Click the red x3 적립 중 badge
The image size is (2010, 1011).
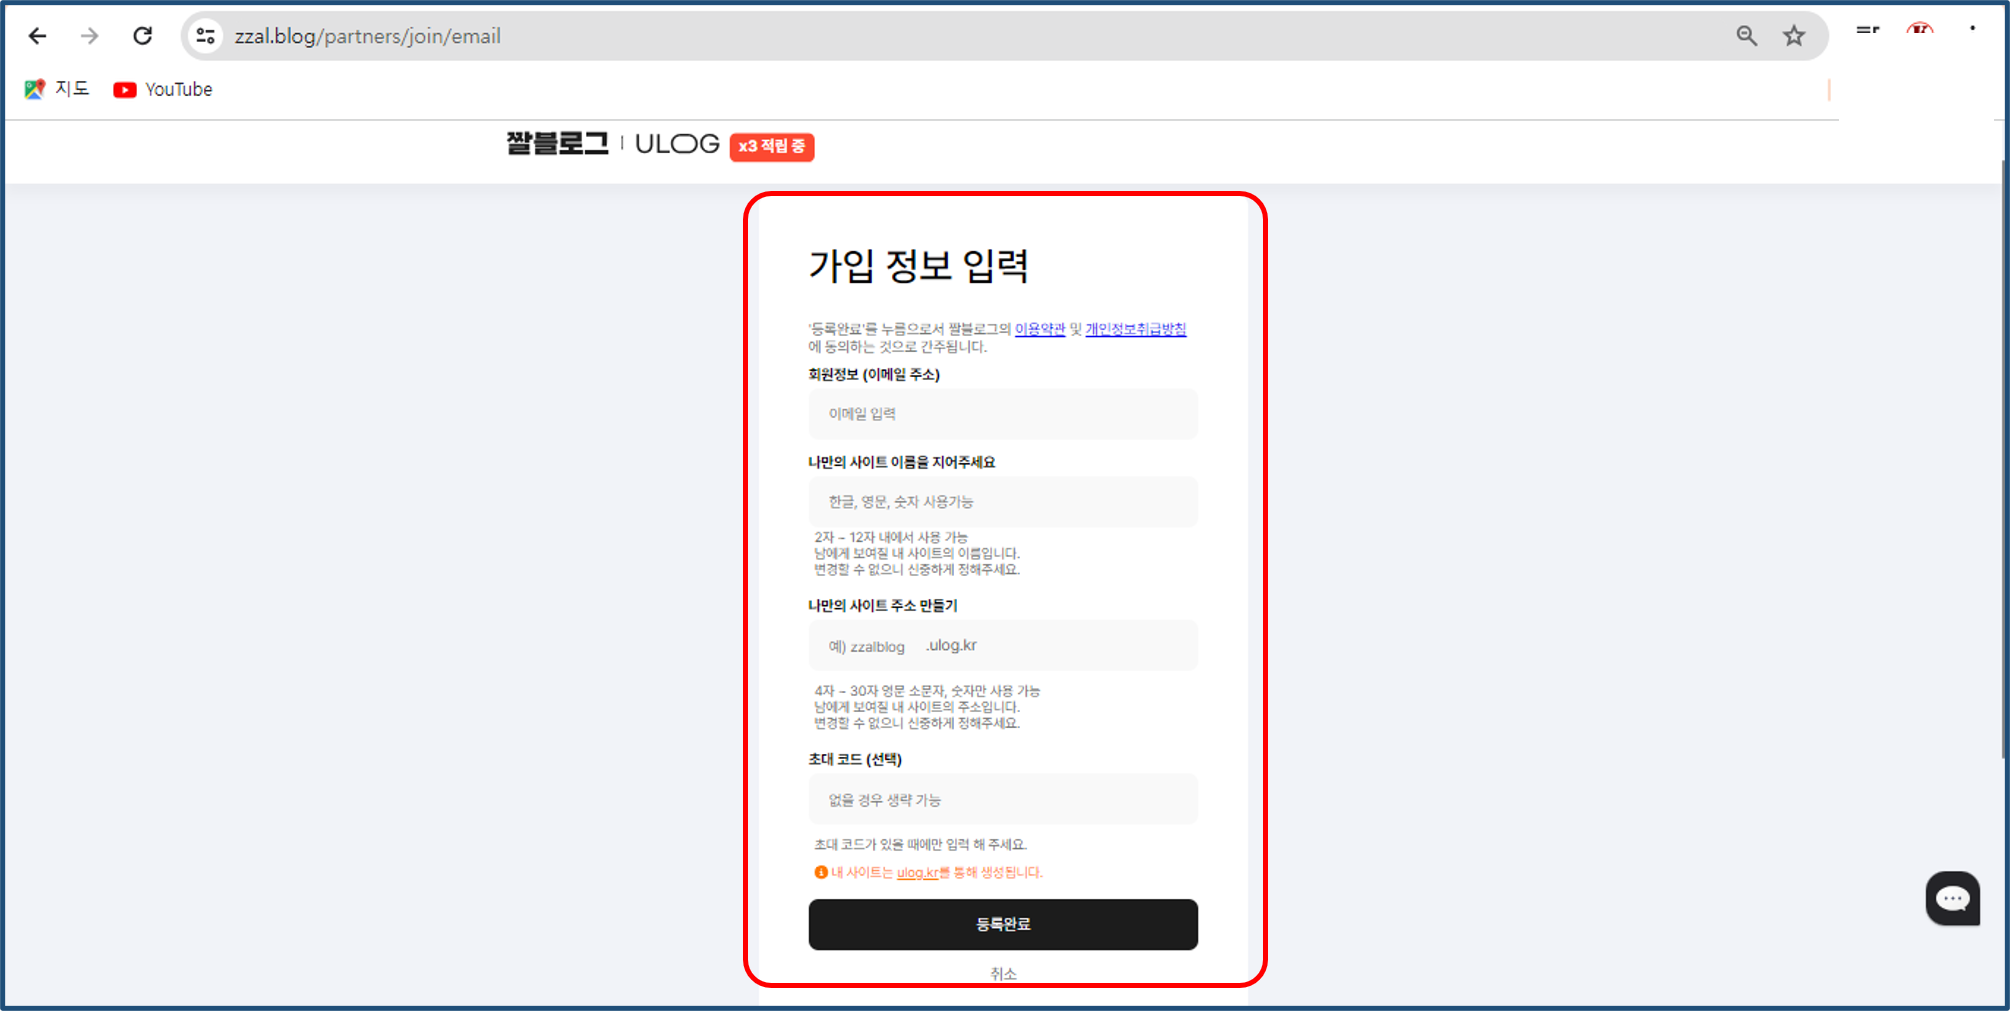(772, 147)
